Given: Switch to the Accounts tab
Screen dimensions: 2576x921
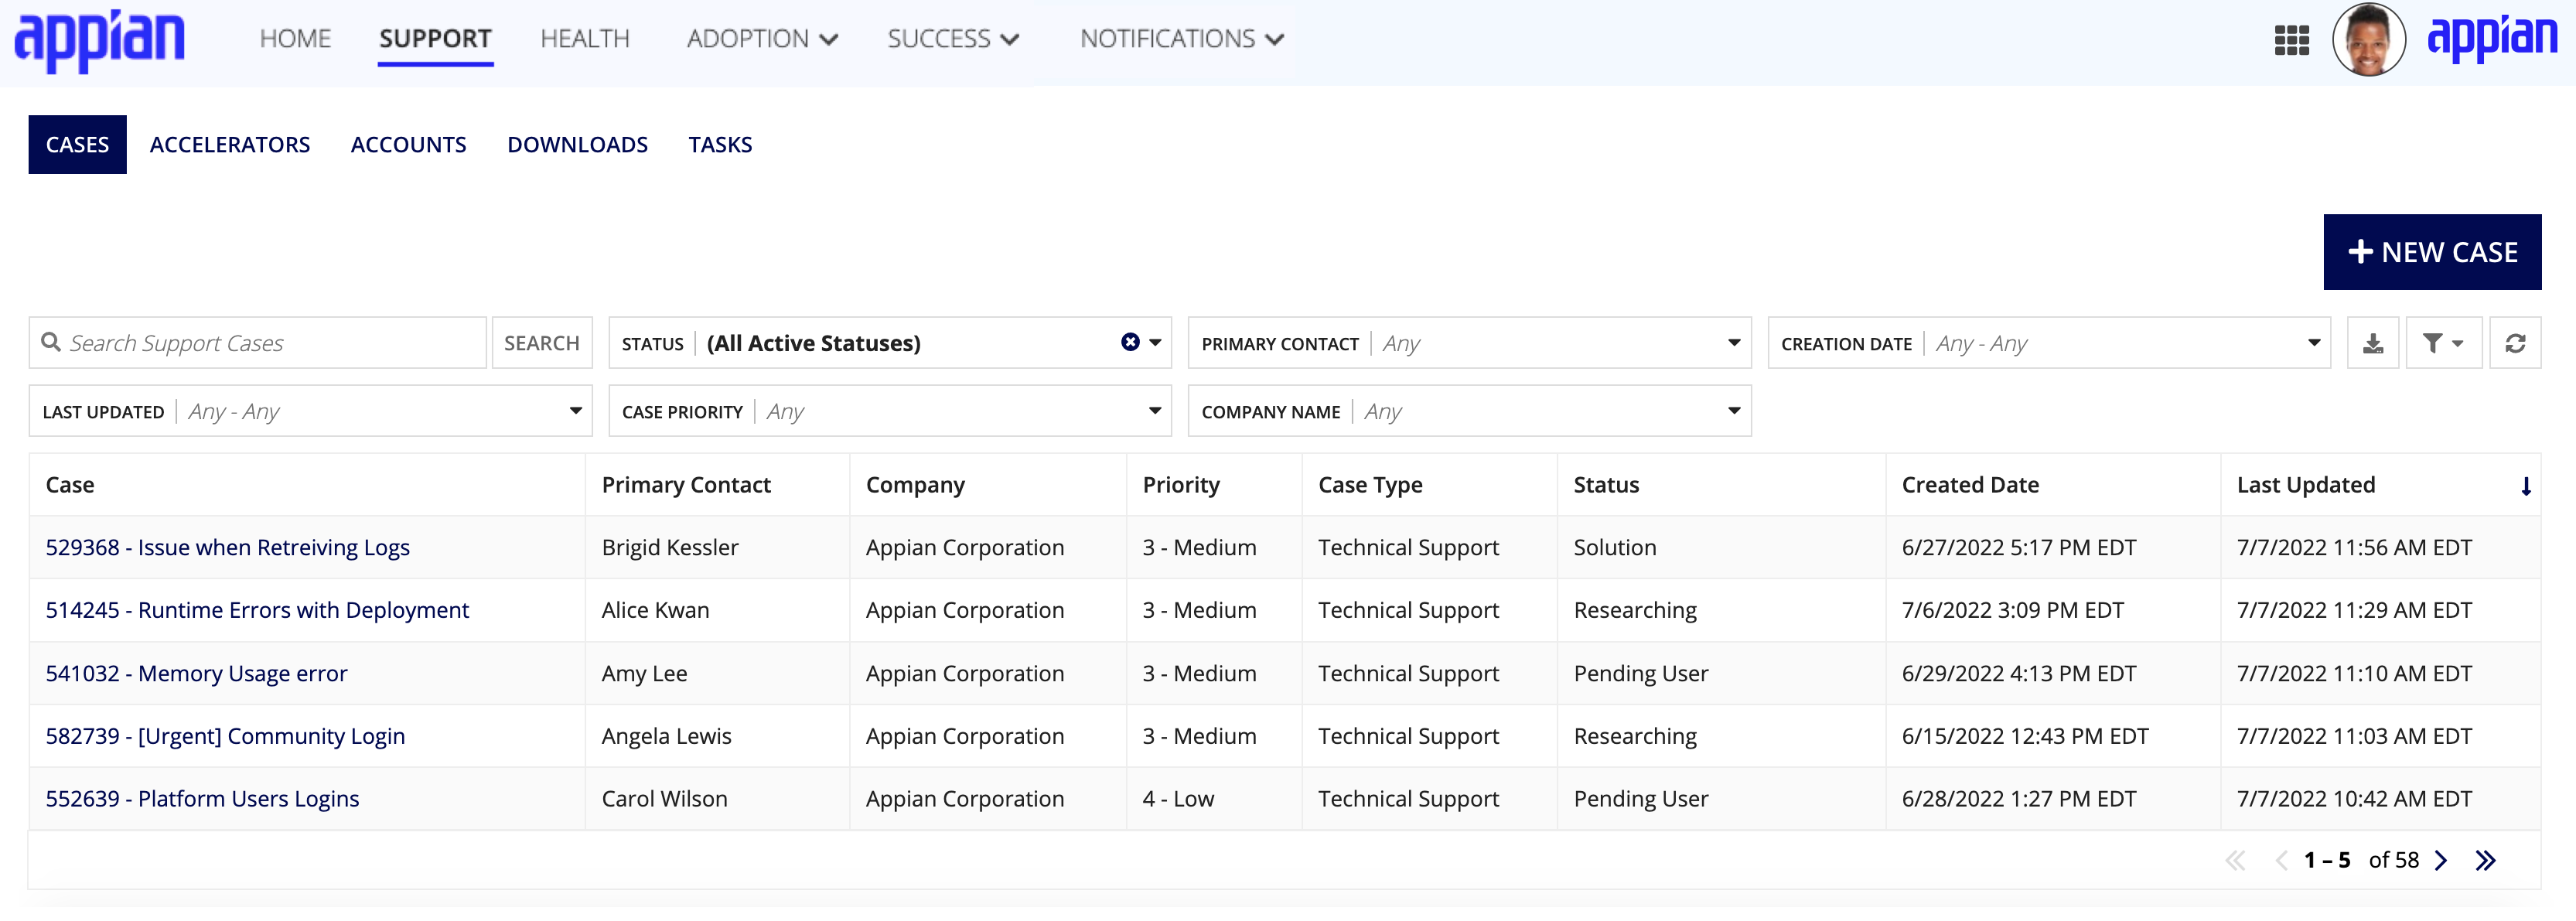Looking at the screenshot, I should point(408,145).
